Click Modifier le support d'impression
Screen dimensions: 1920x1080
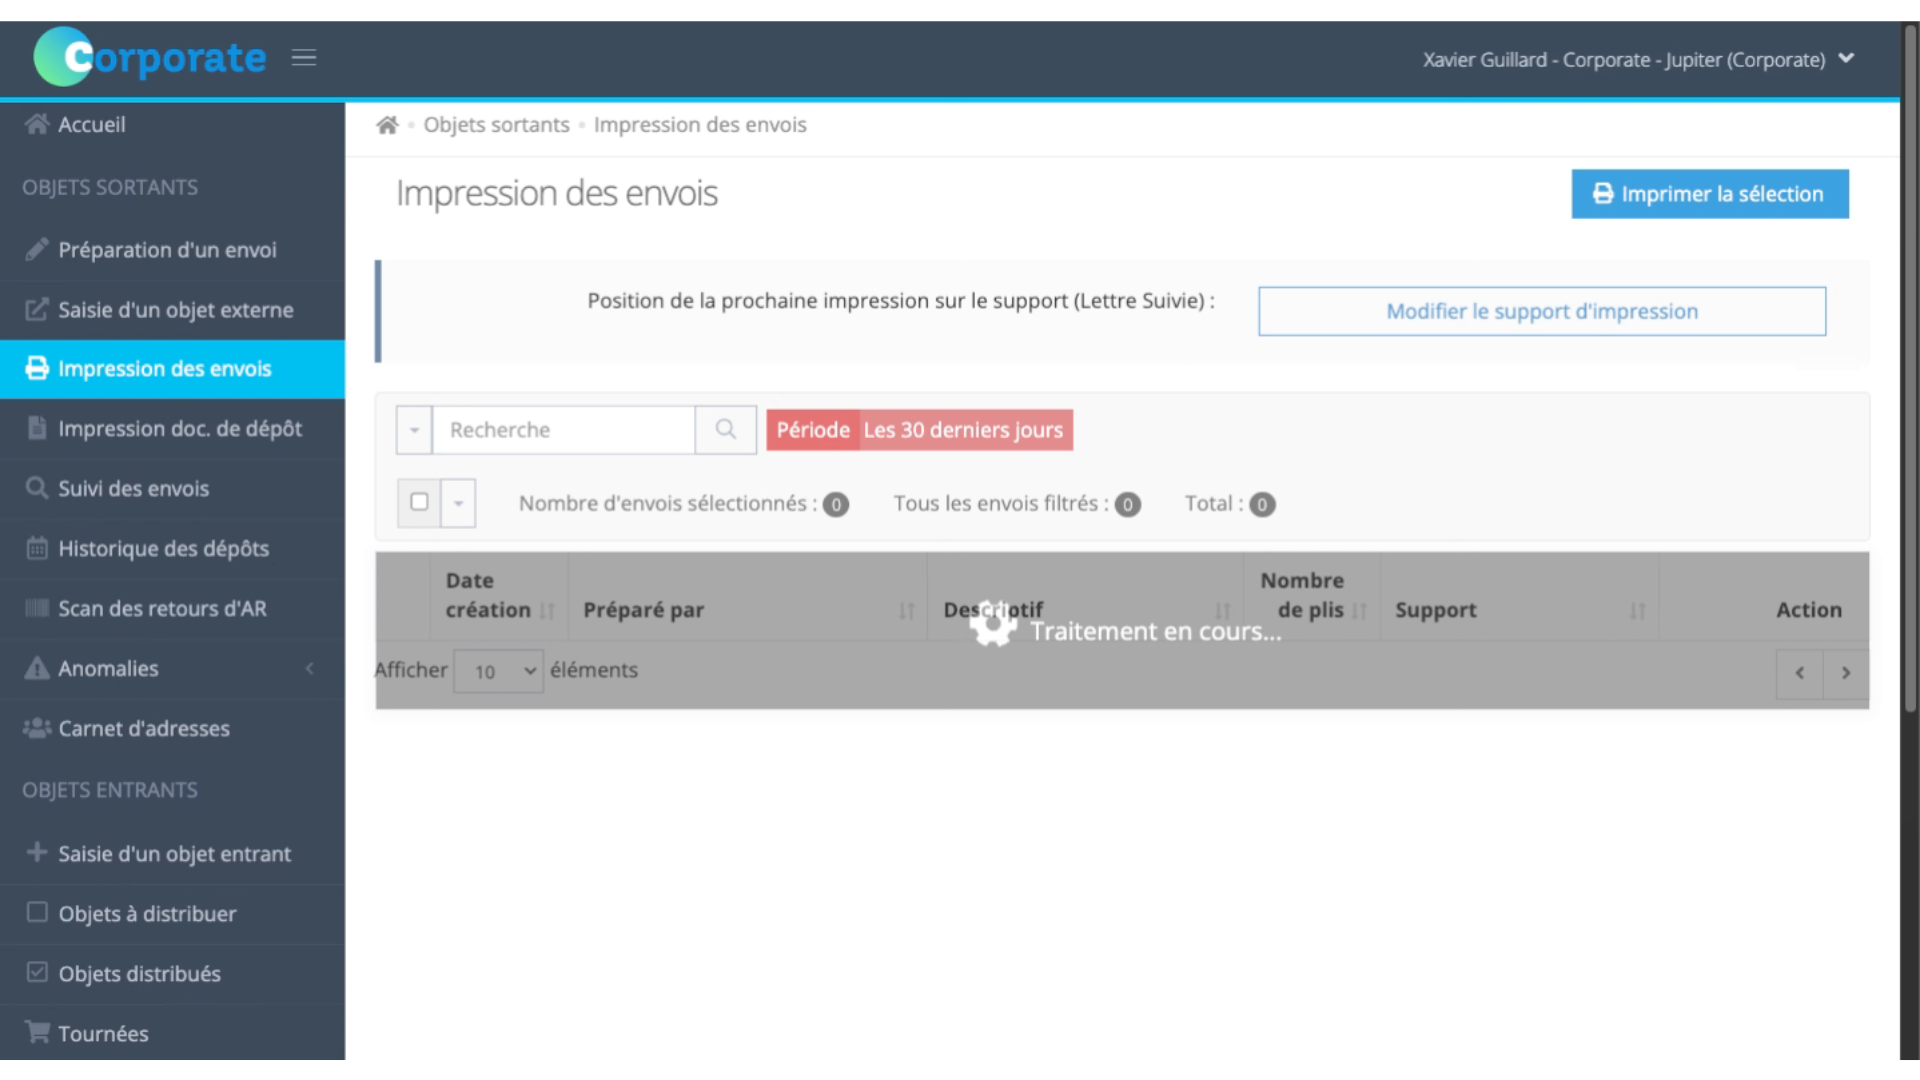[1542, 311]
